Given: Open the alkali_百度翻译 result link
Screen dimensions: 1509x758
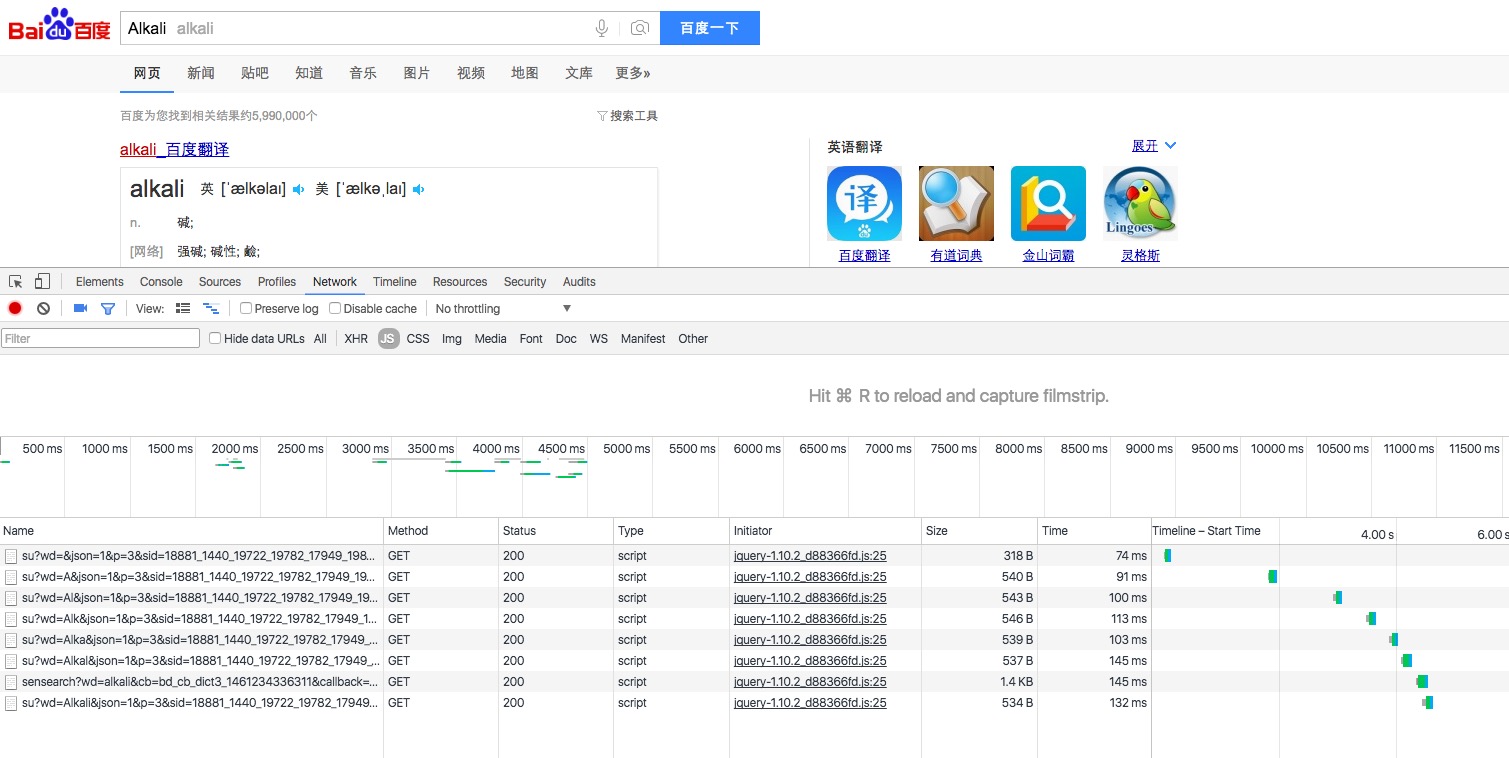Looking at the screenshot, I should point(175,150).
